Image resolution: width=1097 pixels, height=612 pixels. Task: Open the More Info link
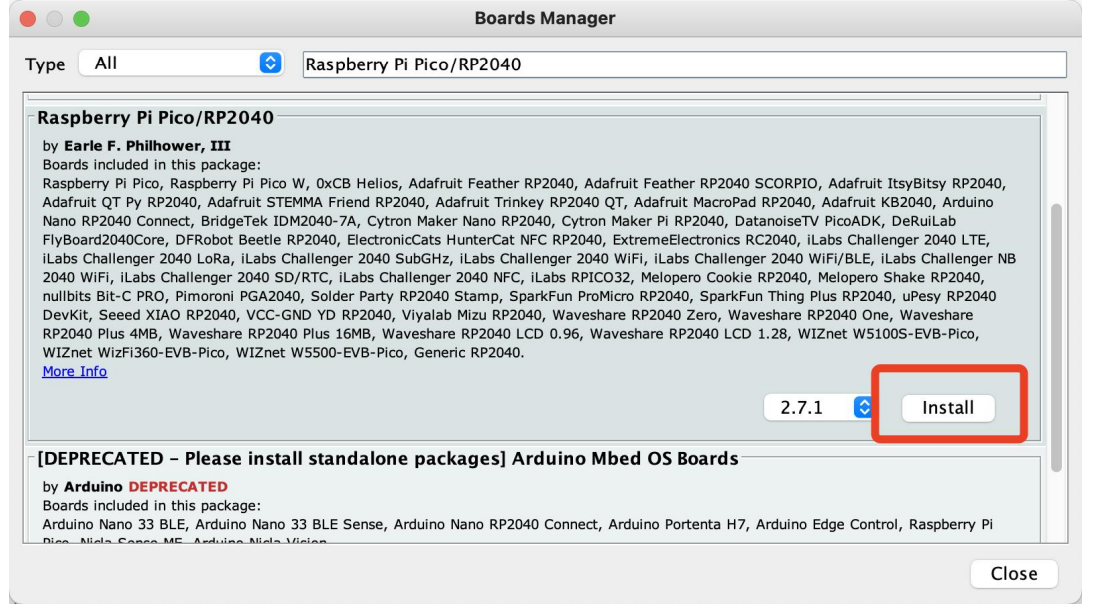point(75,372)
